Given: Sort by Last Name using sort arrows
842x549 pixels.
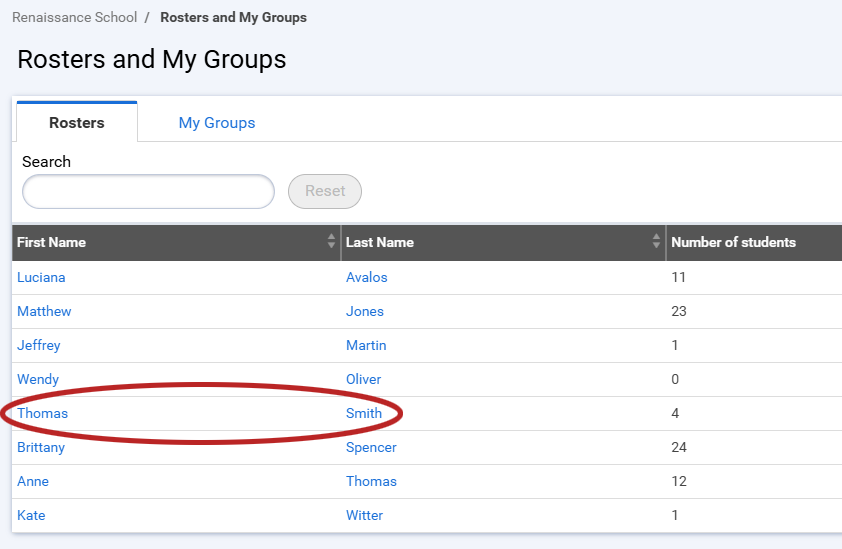Looking at the screenshot, I should (x=656, y=241).
